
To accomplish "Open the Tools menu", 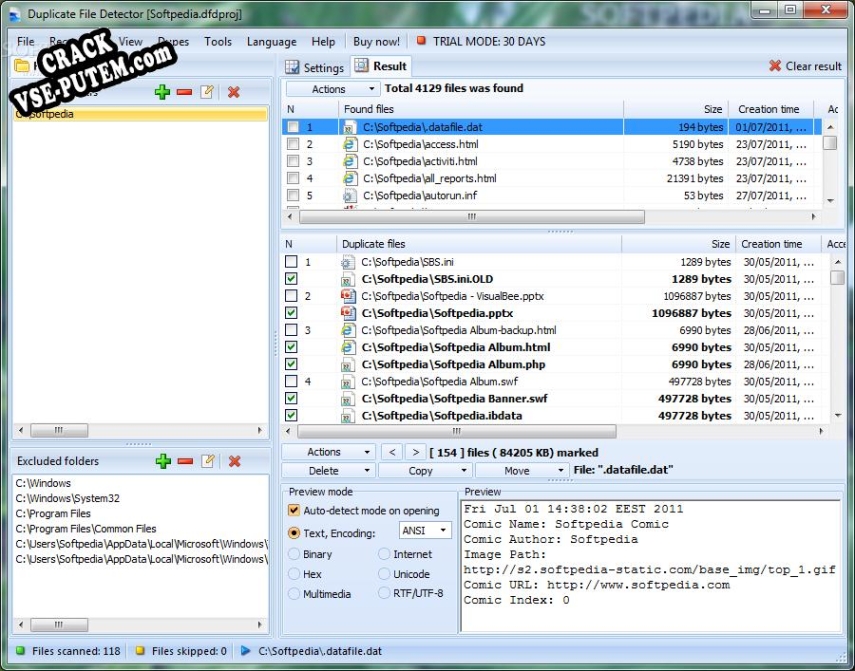I will click(x=218, y=41).
